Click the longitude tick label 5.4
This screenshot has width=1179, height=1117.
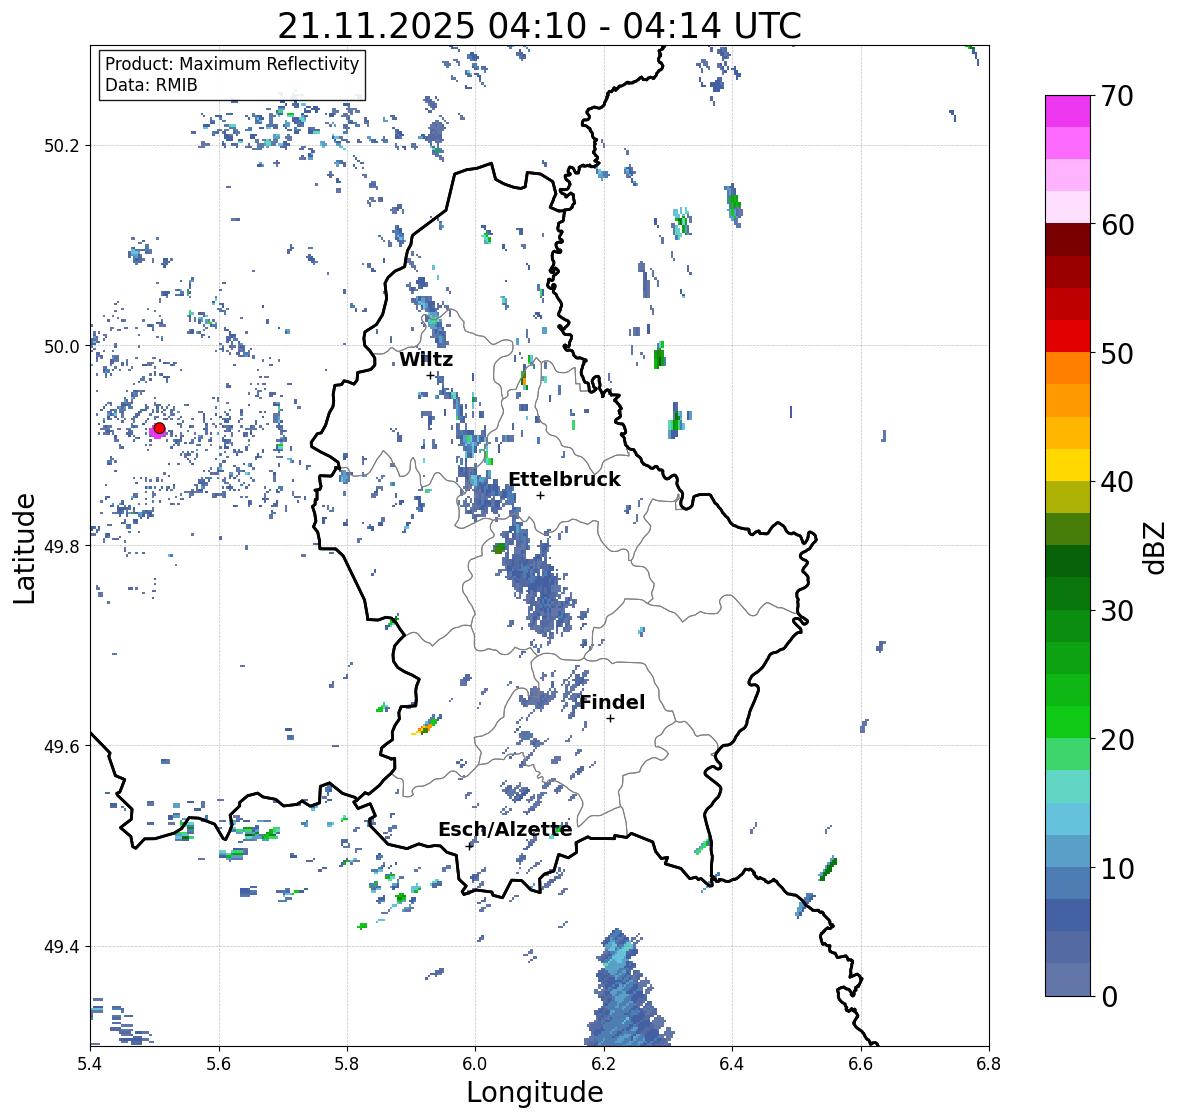click(x=90, y=1064)
